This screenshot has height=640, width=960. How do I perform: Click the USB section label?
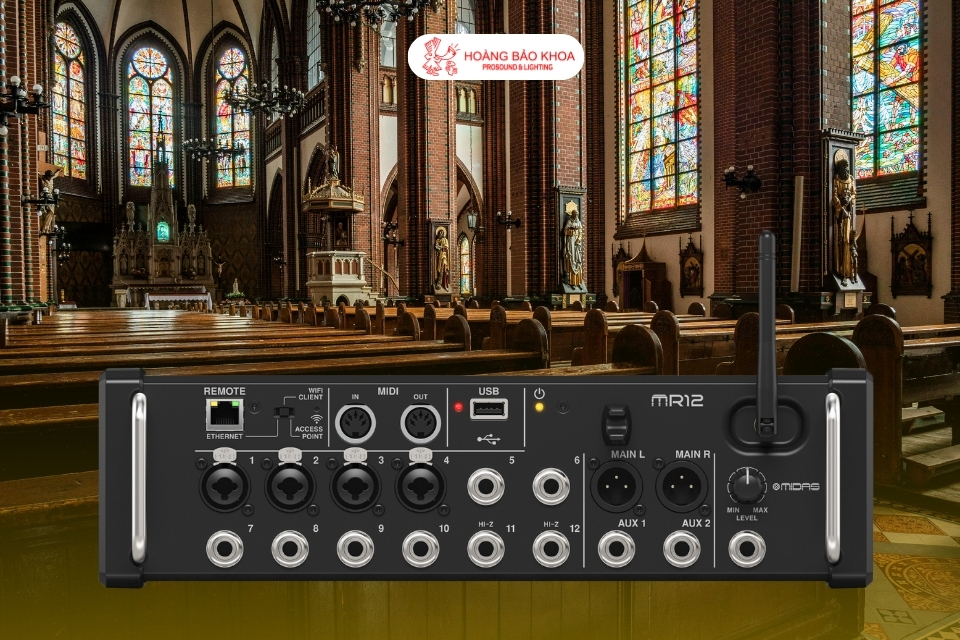489,391
